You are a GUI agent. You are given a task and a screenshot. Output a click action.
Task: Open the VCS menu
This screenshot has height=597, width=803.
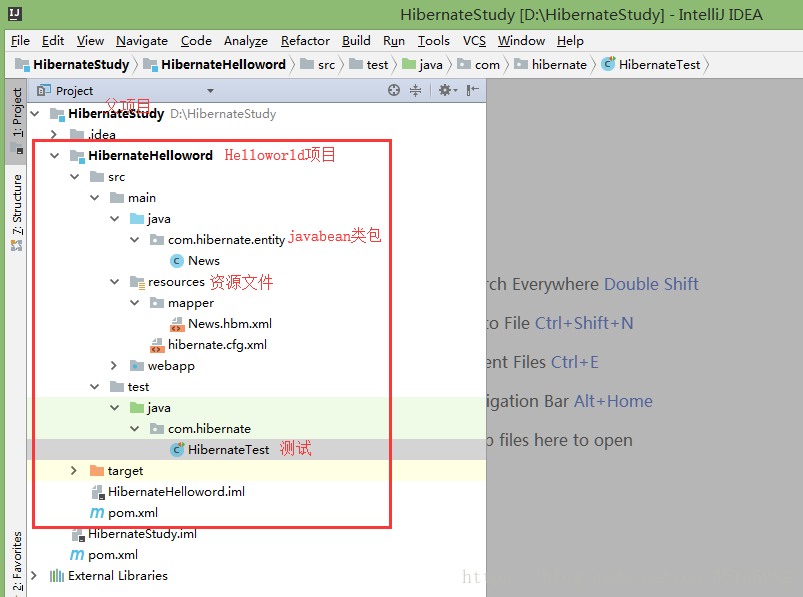474,40
